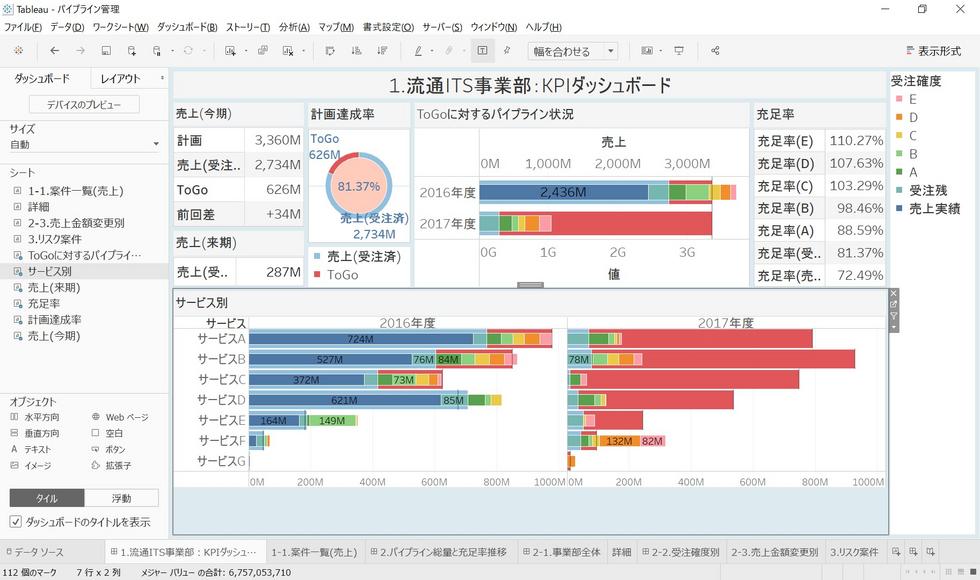Screen dimensions: 980x580
Task: Open the 分析(A) menu
Action: coord(294,27)
